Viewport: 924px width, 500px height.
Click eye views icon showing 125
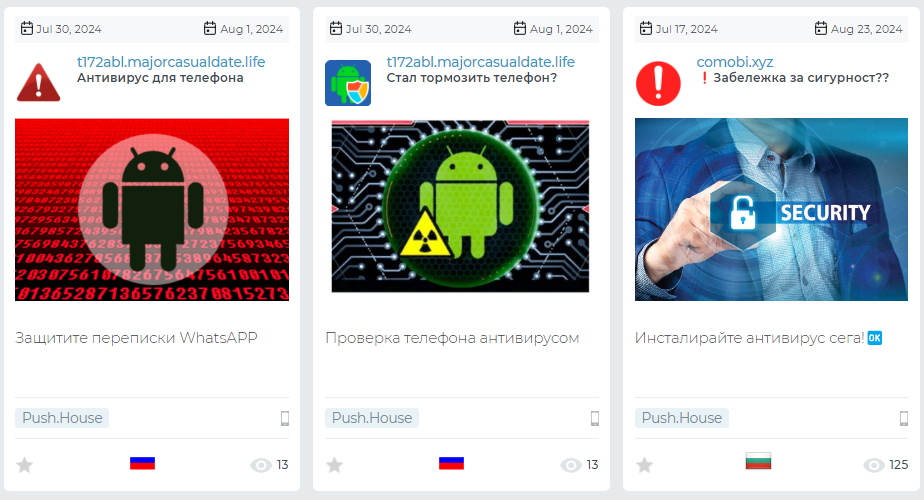873,465
